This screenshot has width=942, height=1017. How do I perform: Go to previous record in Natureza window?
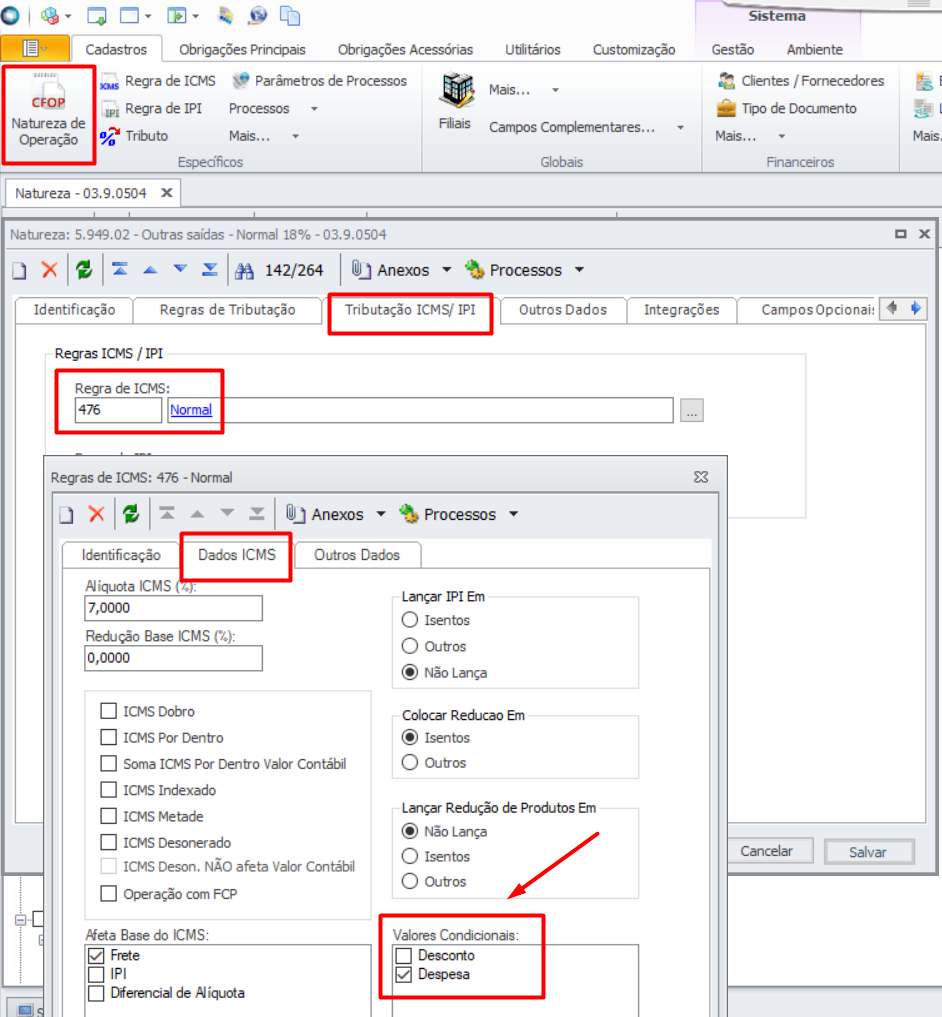(x=151, y=270)
